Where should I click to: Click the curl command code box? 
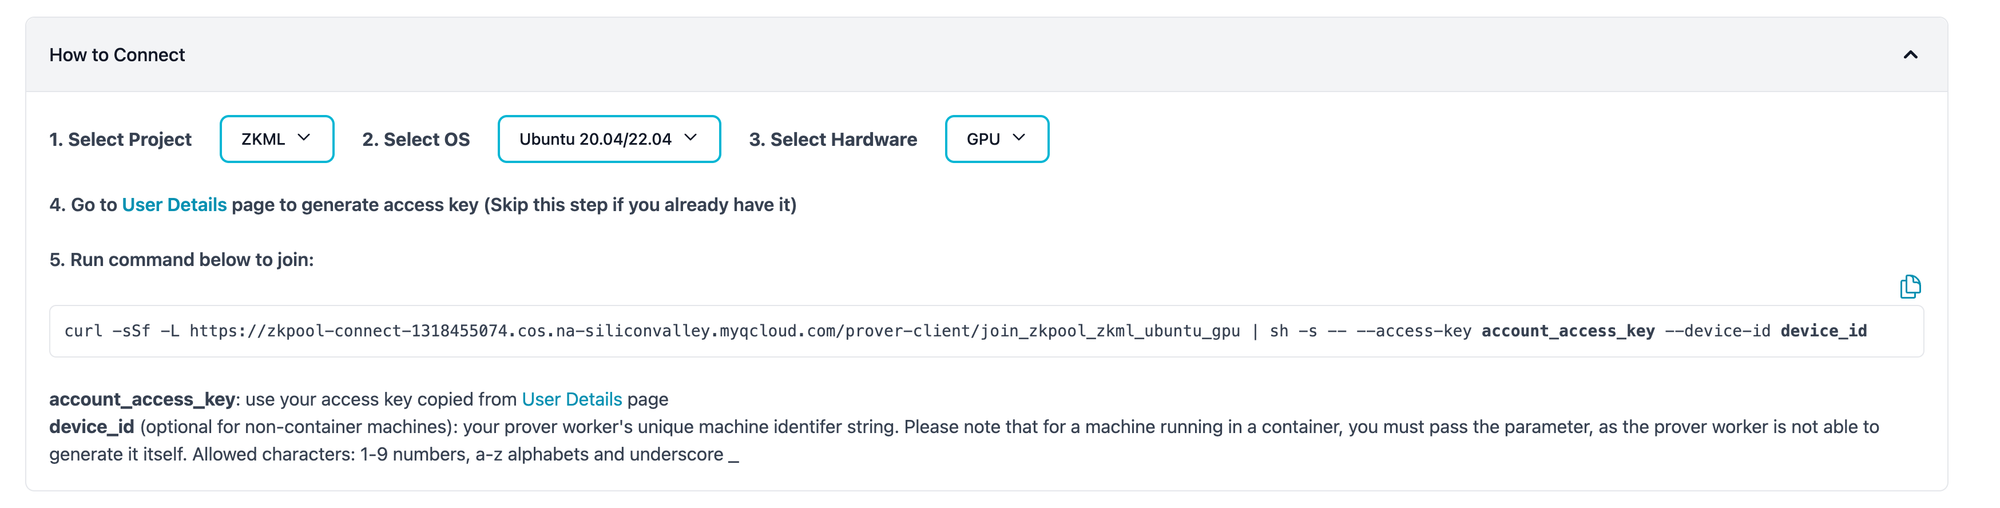(985, 331)
